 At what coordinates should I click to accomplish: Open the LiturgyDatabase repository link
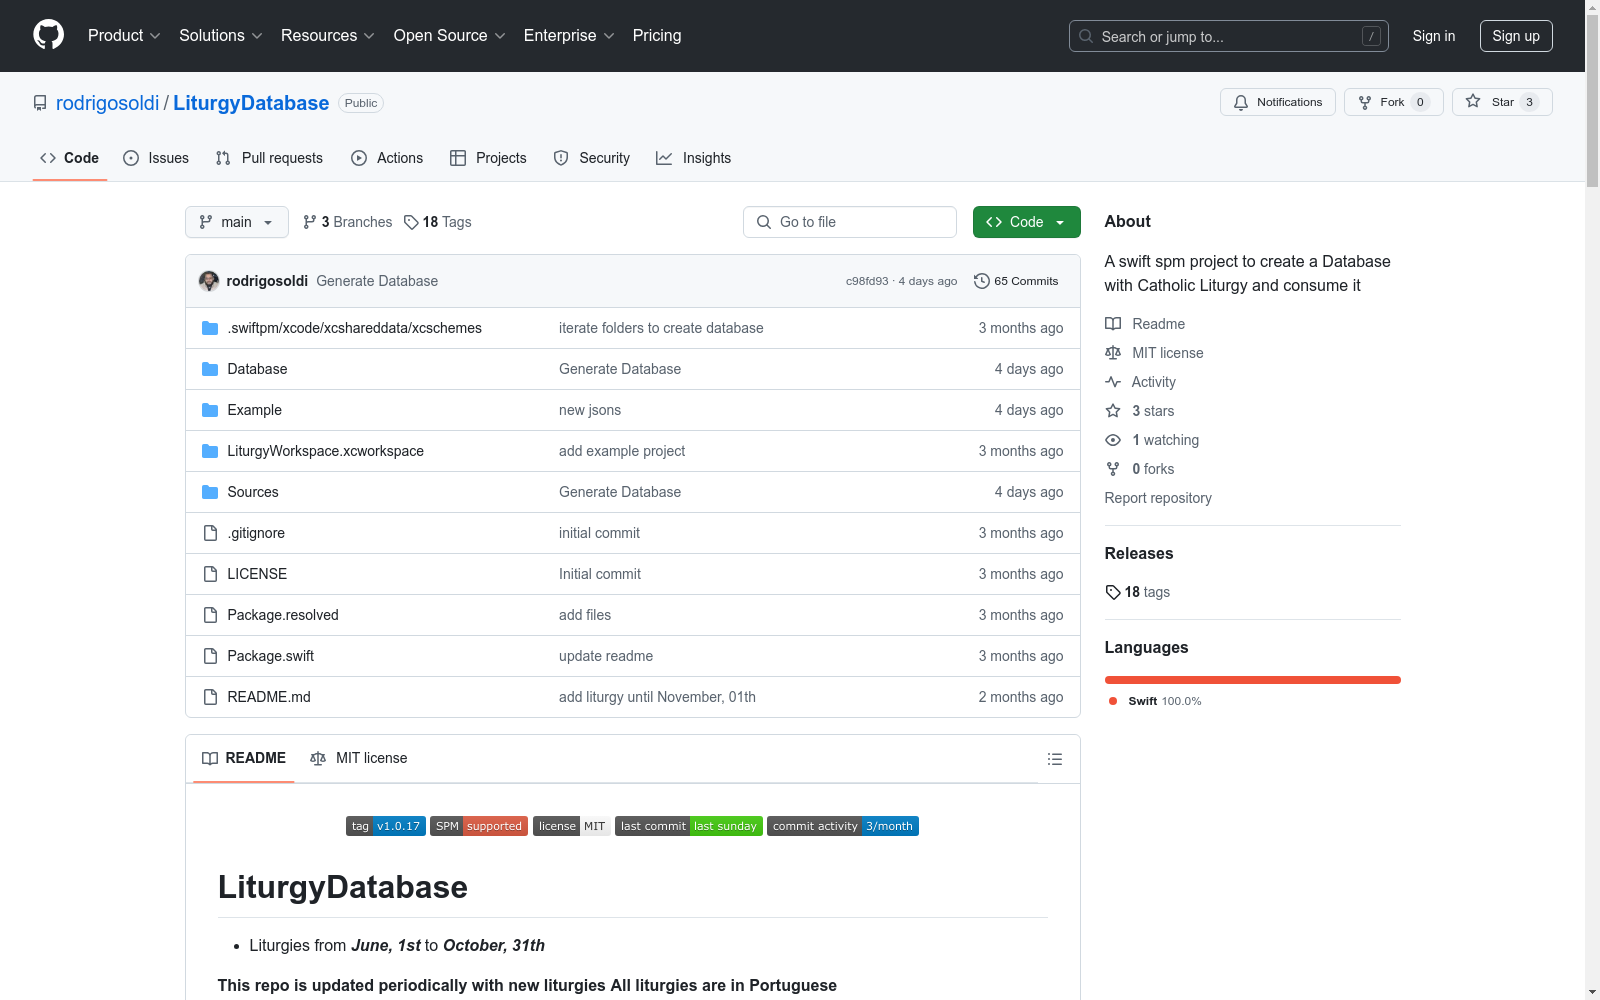click(251, 103)
